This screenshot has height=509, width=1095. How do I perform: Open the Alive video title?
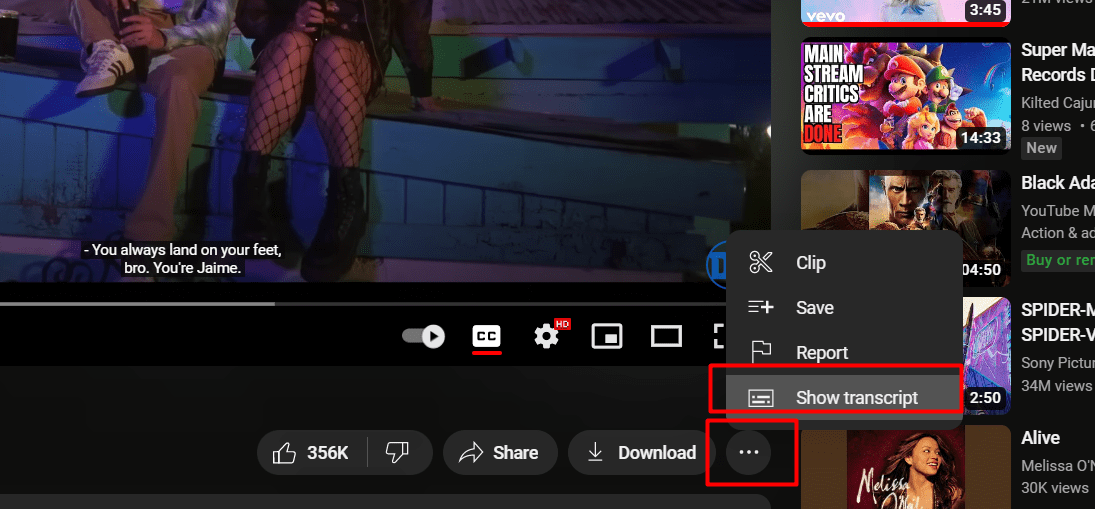(x=1041, y=438)
